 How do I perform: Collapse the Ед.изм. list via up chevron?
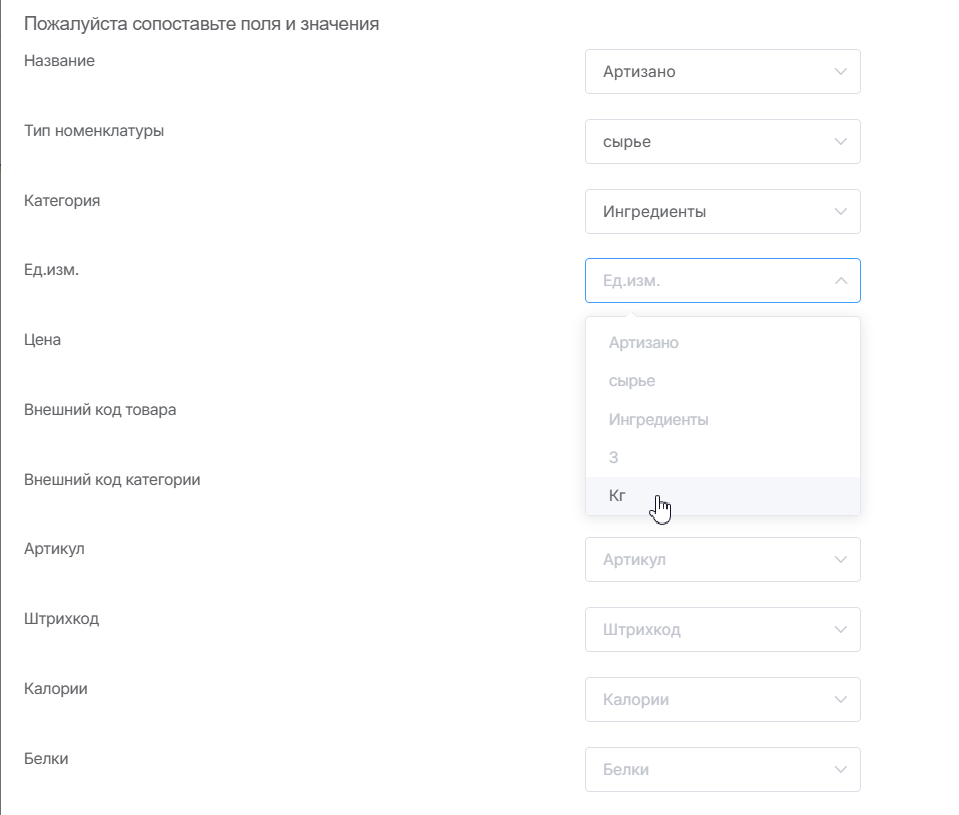tap(840, 281)
